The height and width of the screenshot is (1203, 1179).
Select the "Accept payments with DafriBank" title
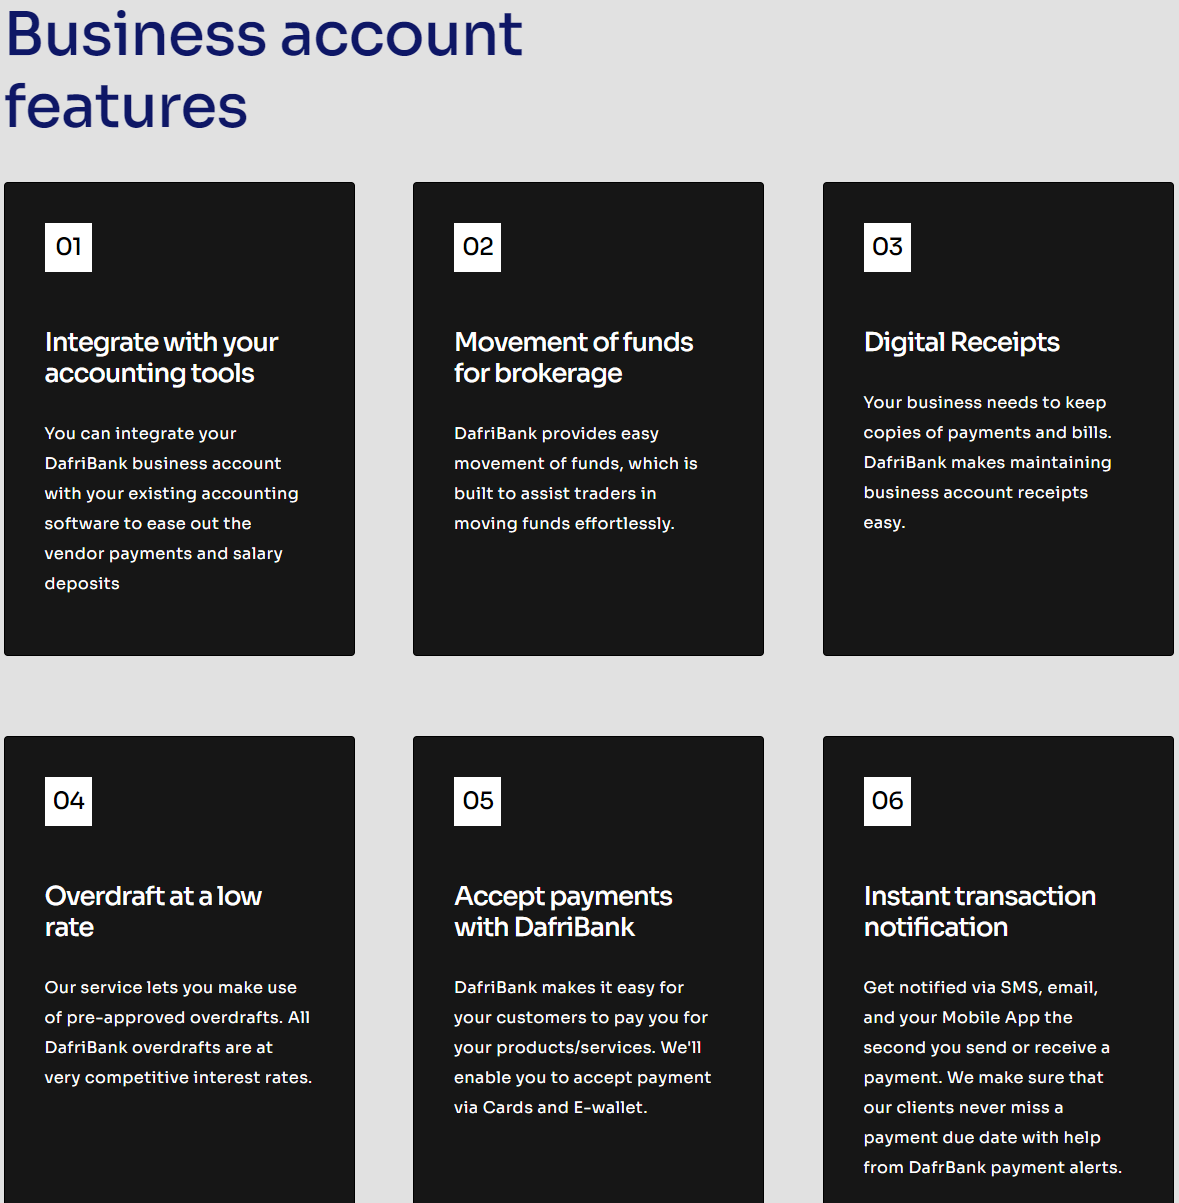(x=563, y=911)
